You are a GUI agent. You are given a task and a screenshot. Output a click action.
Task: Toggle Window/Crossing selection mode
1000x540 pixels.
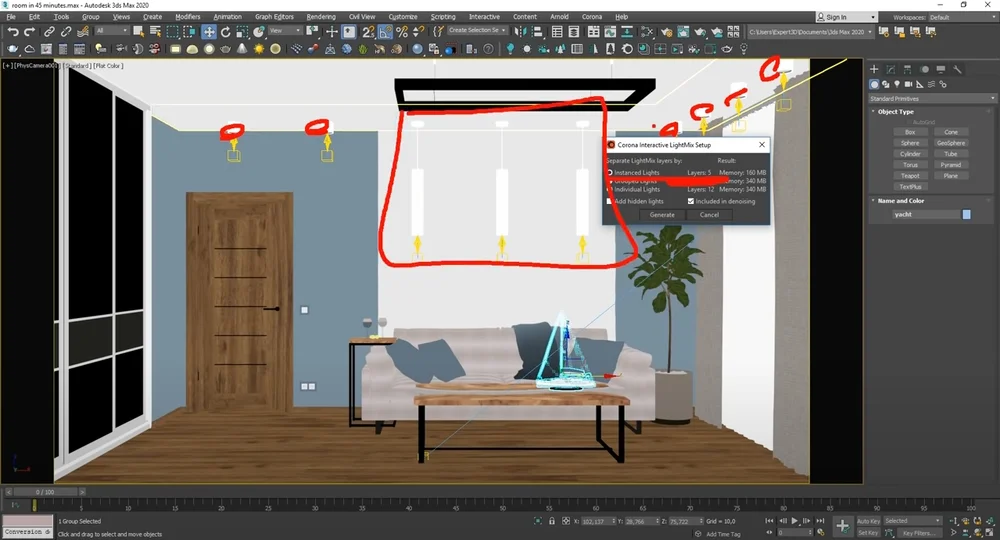(x=189, y=31)
